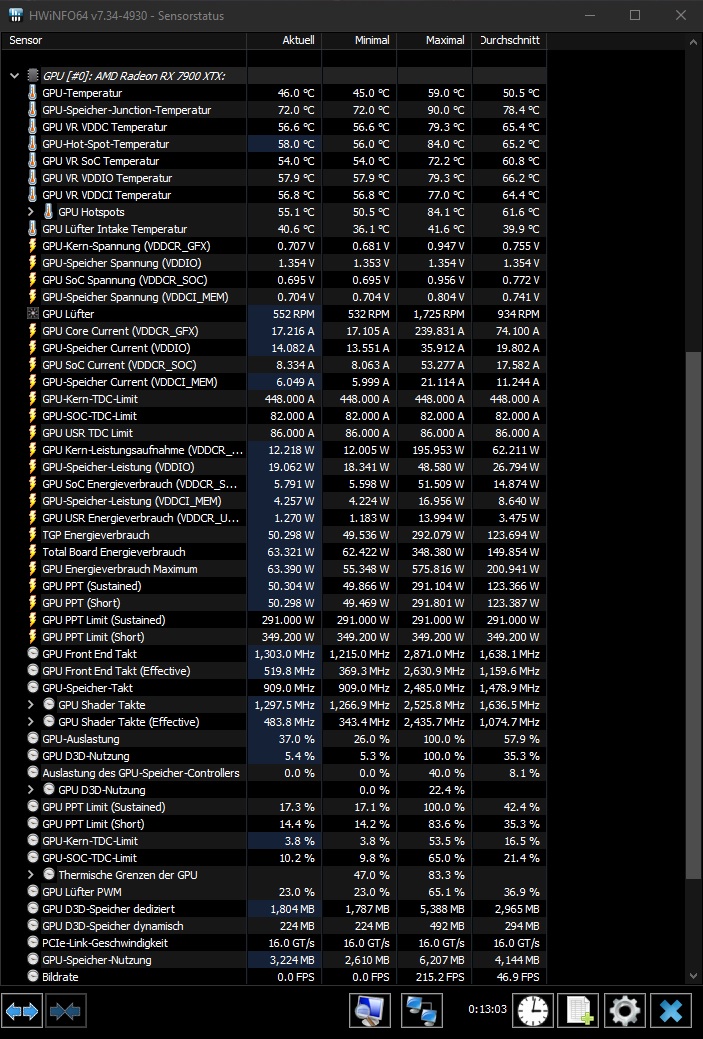Click the collapse columns arrows button
The width and height of the screenshot is (703, 1039).
[x=66, y=1011]
